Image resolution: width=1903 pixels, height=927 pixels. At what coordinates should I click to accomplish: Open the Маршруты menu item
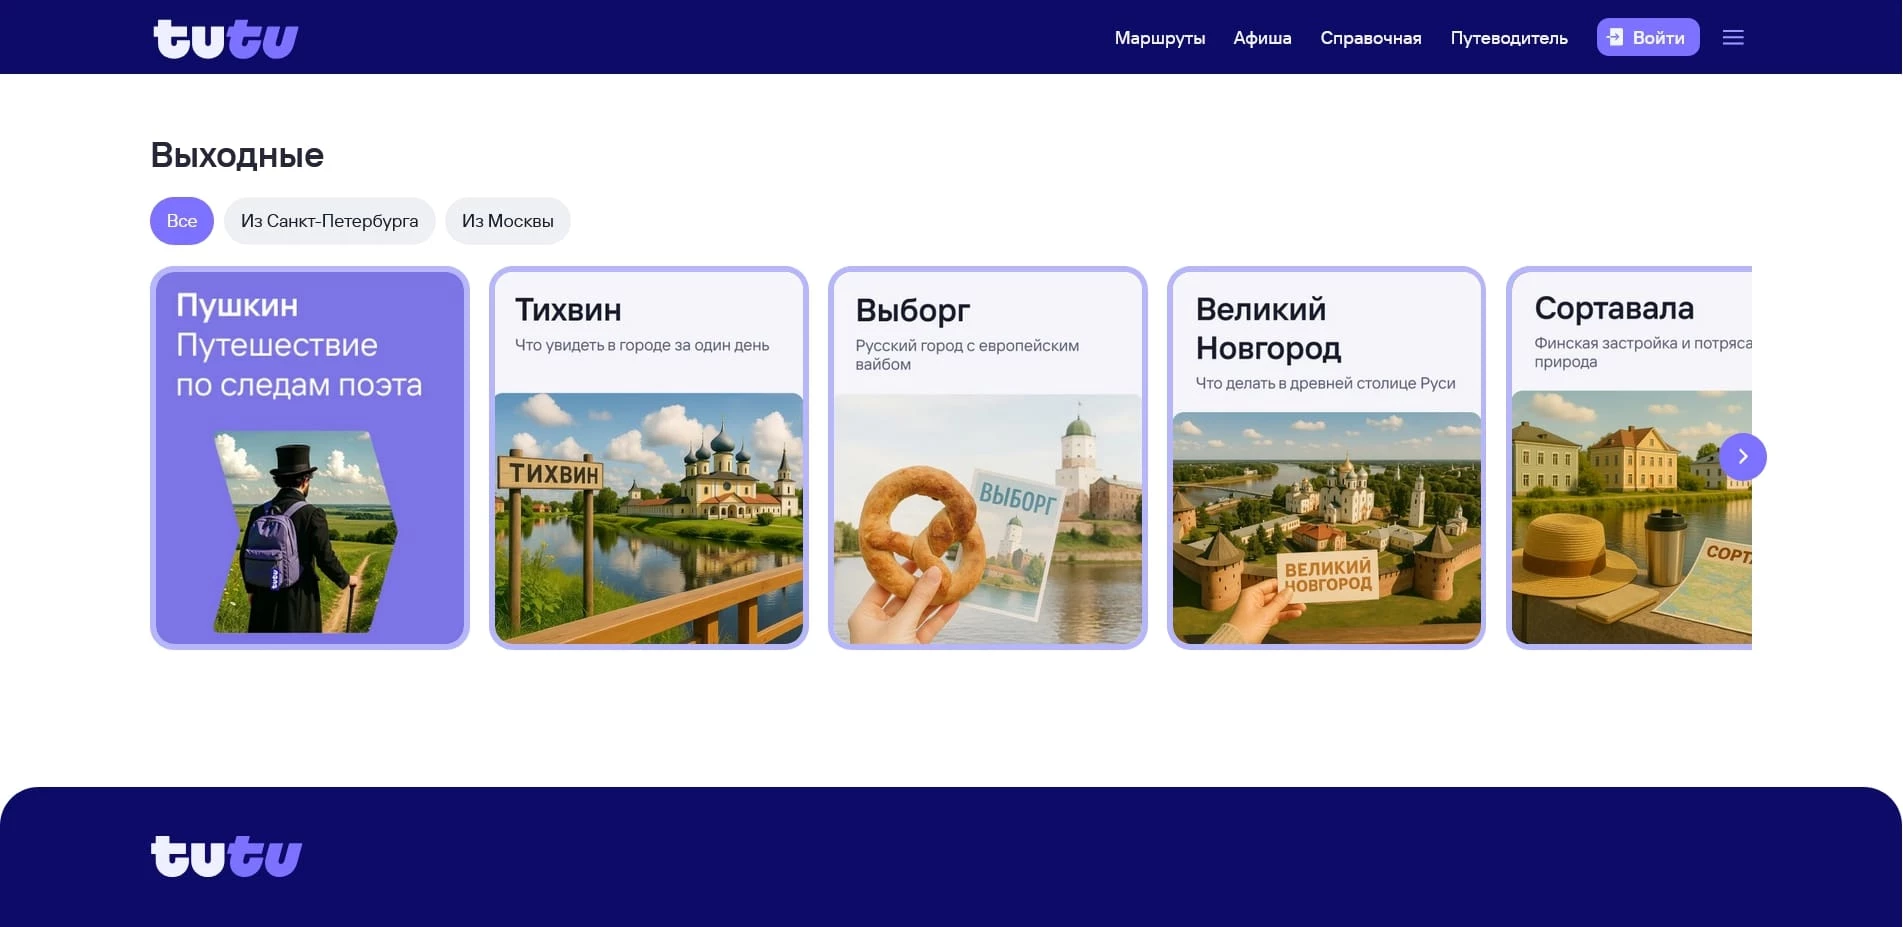pos(1159,37)
